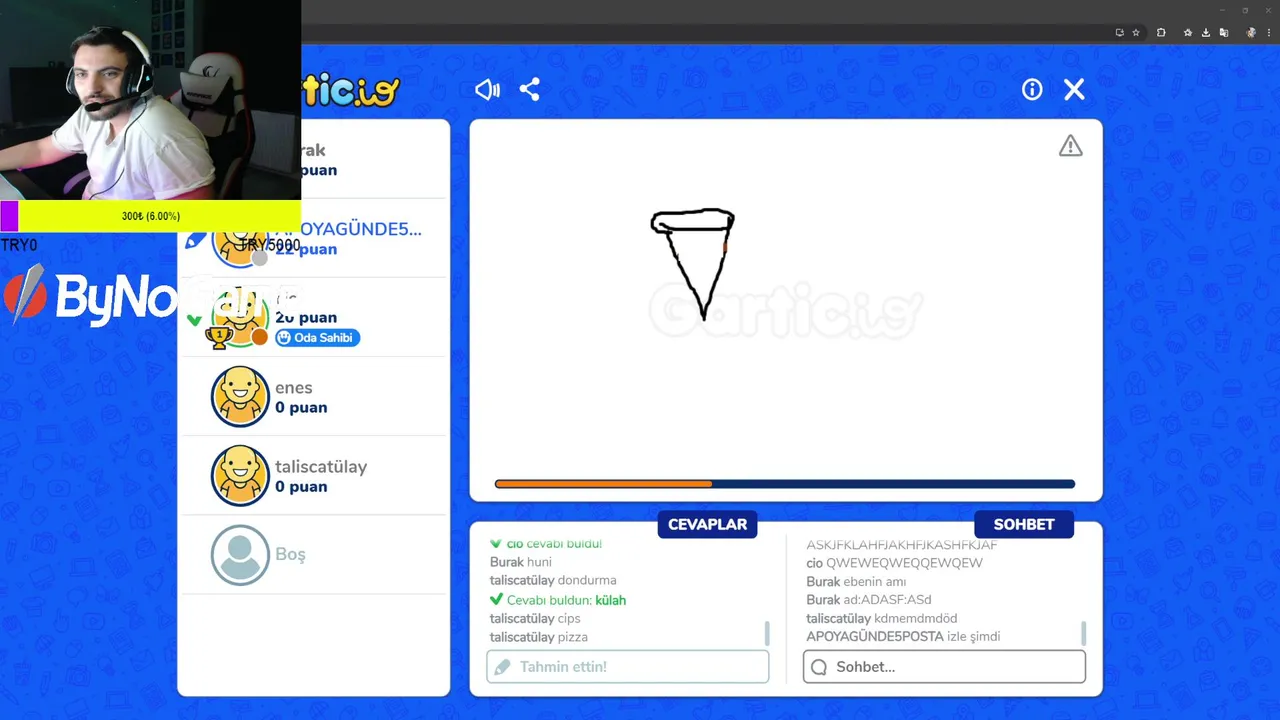
Task: Click the chat list scrollbar
Action: coord(1084,633)
